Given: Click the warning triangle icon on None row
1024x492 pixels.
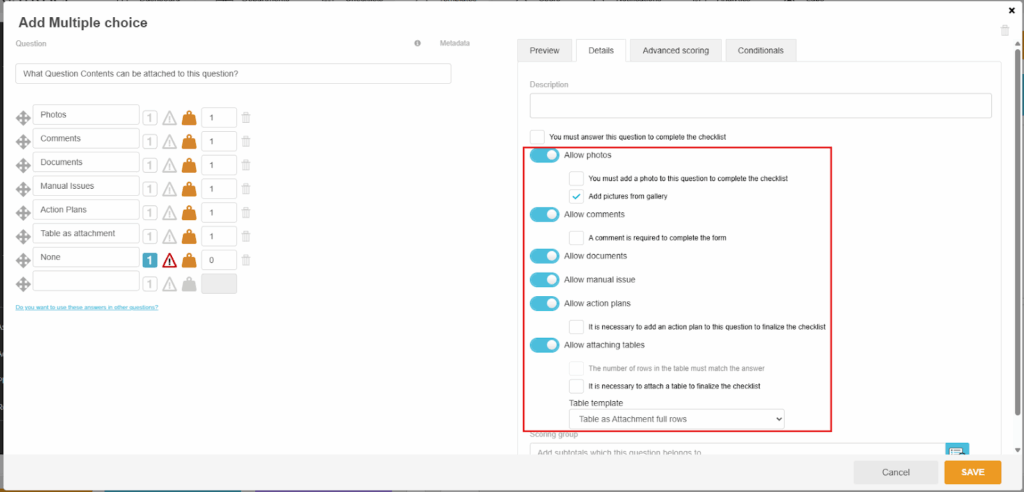Looking at the screenshot, I should click(x=170, y=260).
